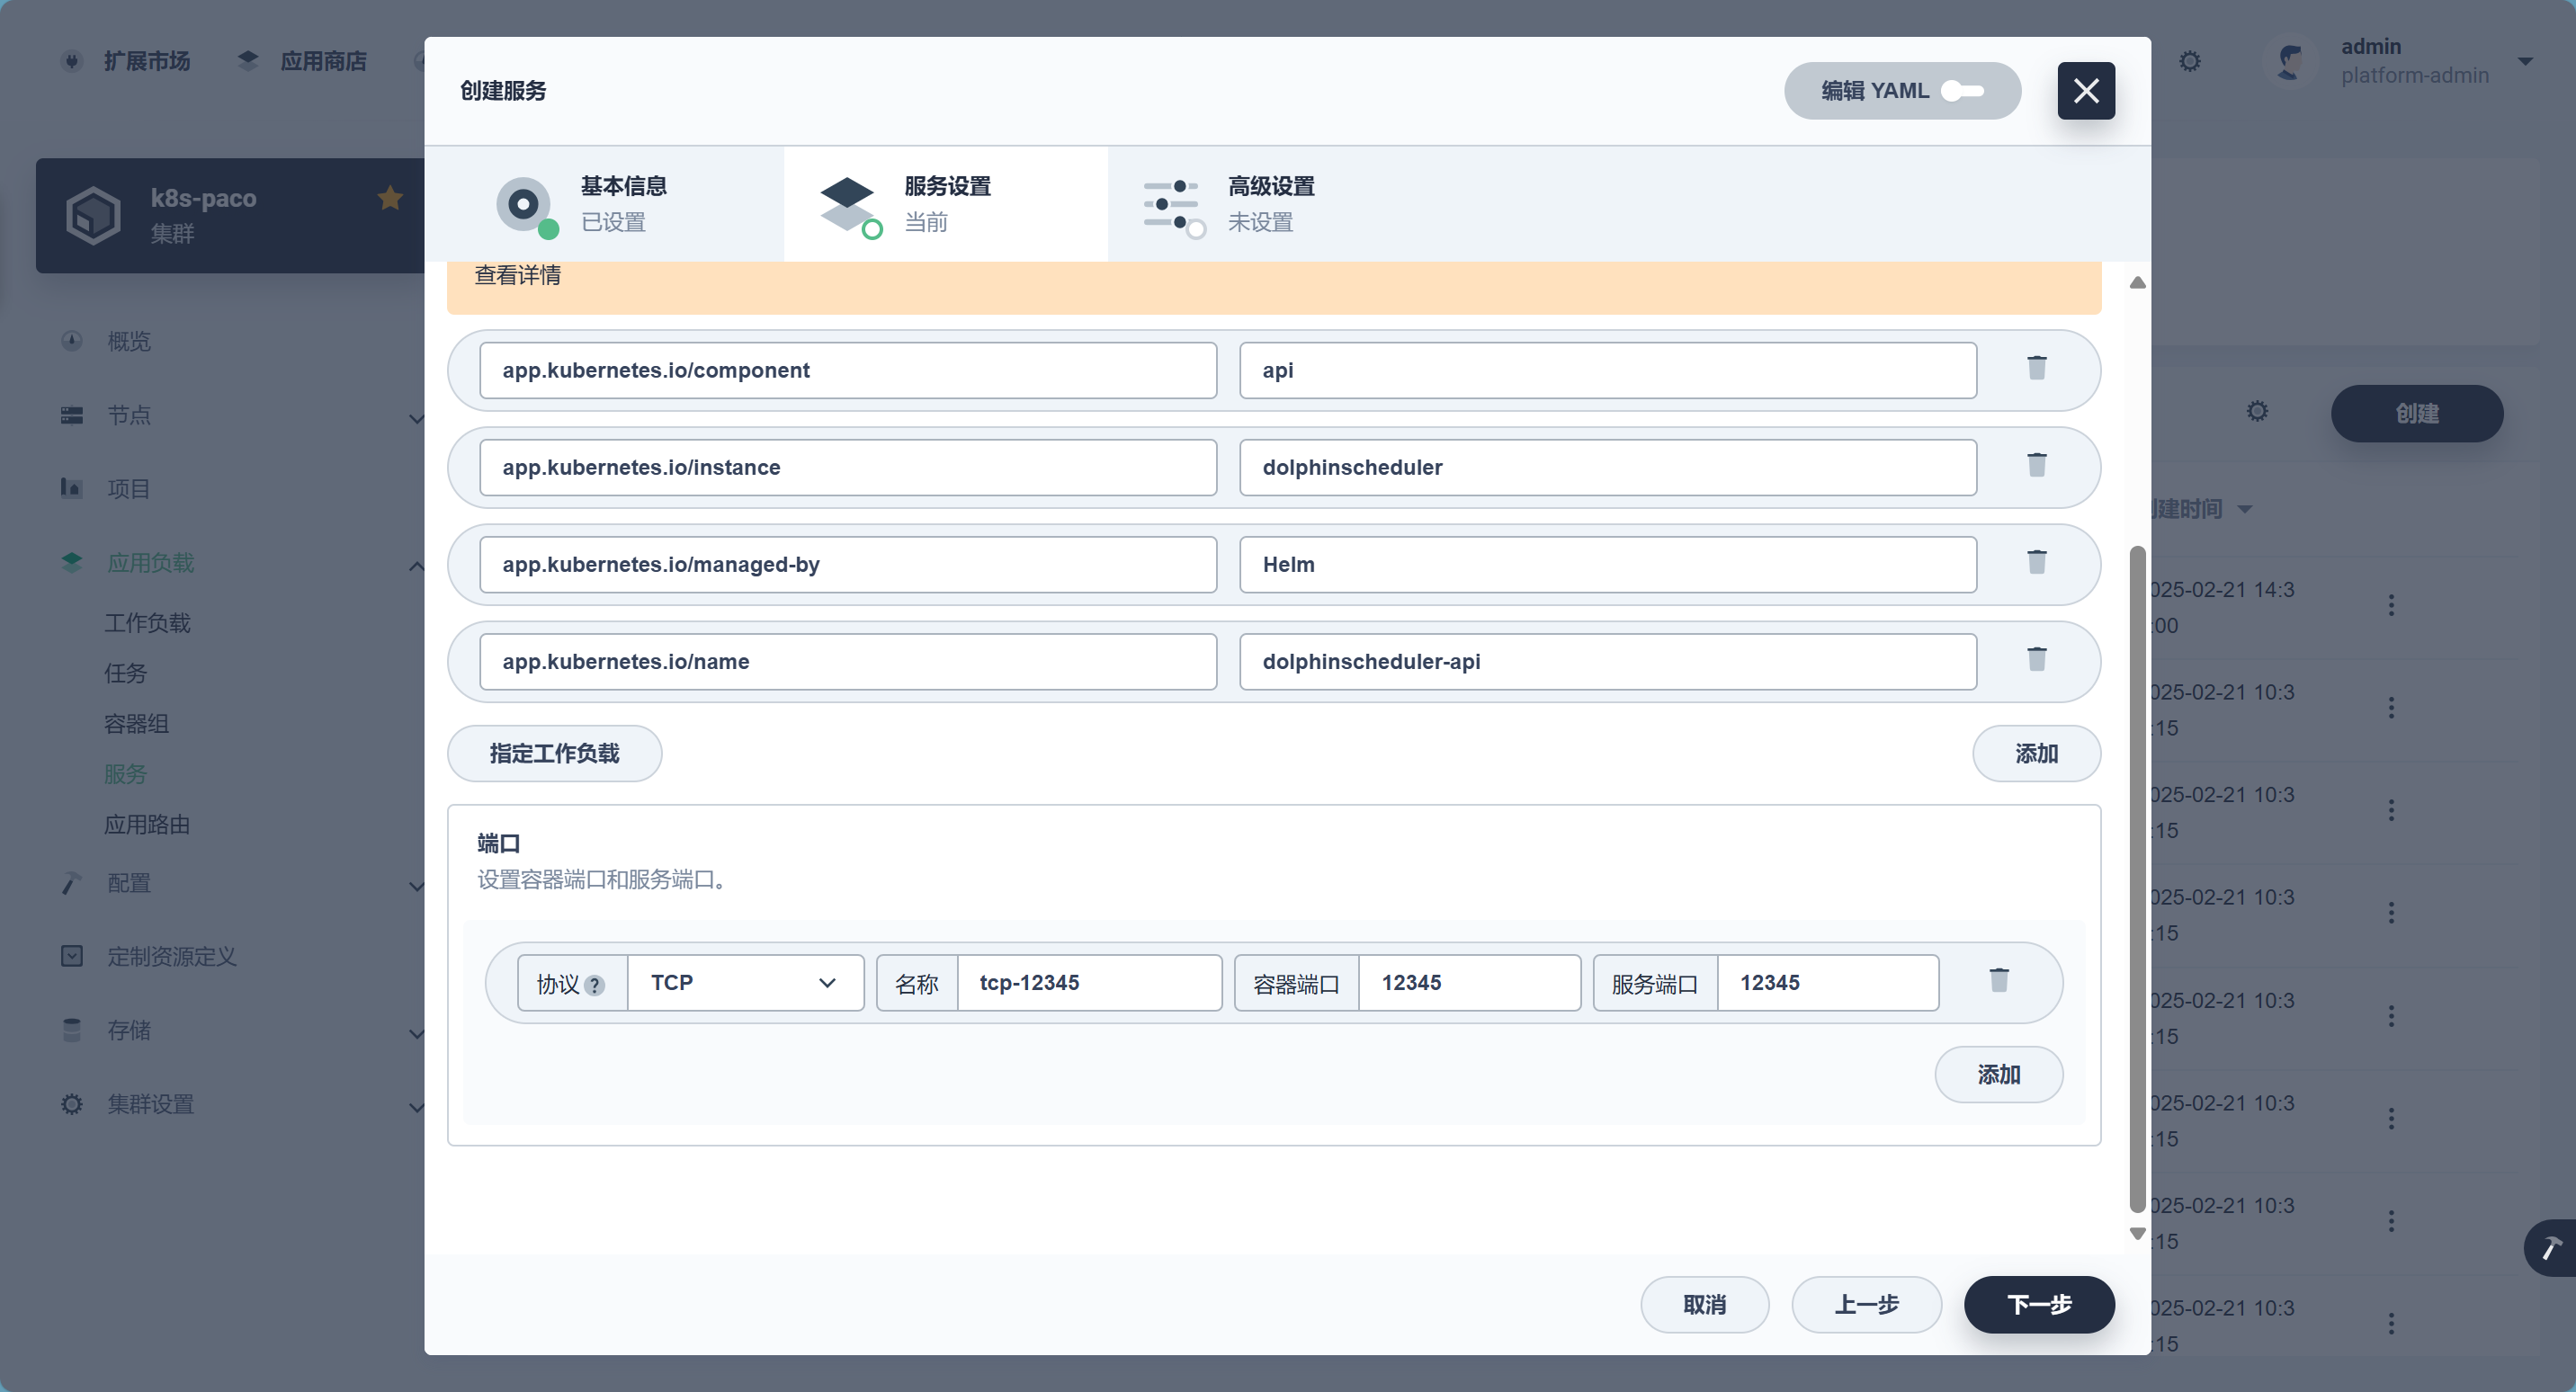Click the 指定工作负载 button
The height and width of the screenshot is (1392, 2576).
pyautogui.click(x=554, y=753)
